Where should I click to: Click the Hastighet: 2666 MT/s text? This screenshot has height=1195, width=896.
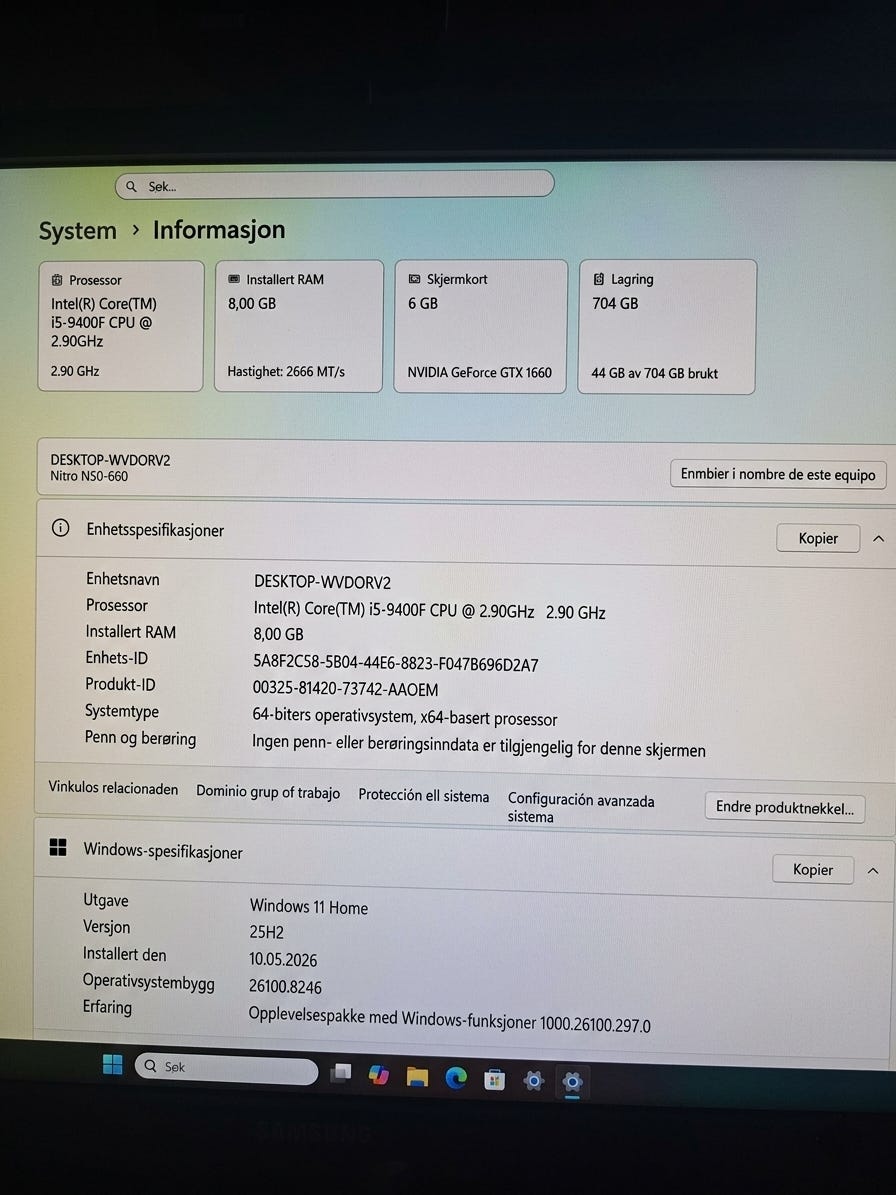tap(286, 372)
